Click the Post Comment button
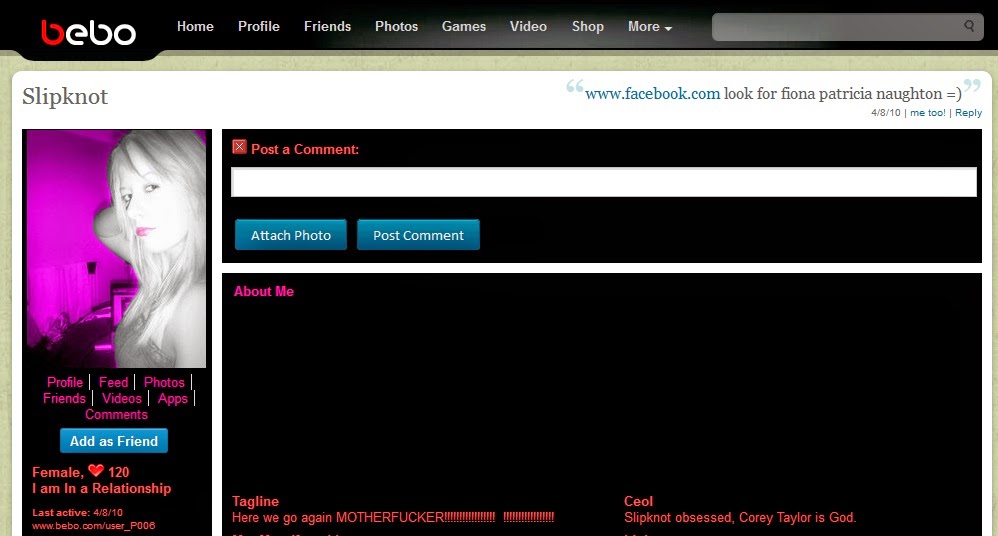 point(418,235)
